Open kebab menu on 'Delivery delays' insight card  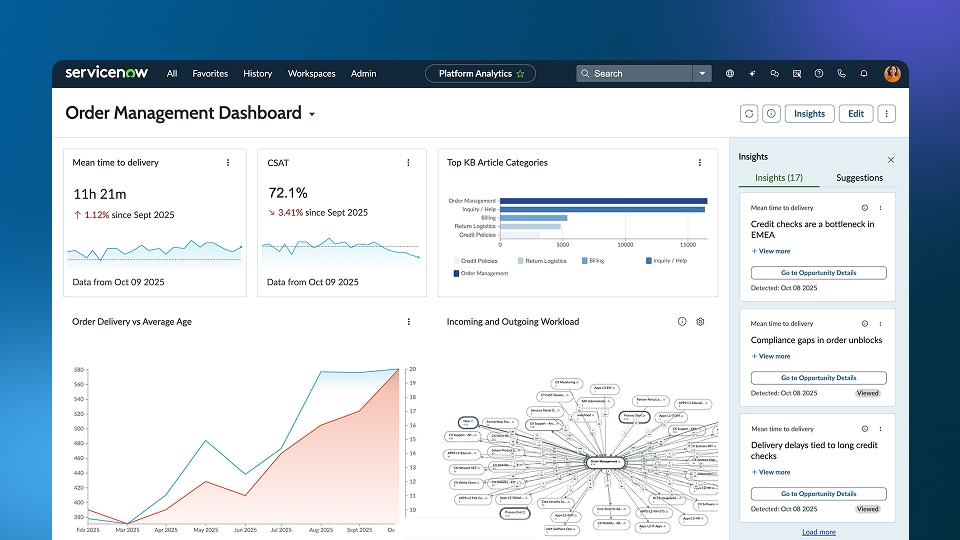(880, 429)
